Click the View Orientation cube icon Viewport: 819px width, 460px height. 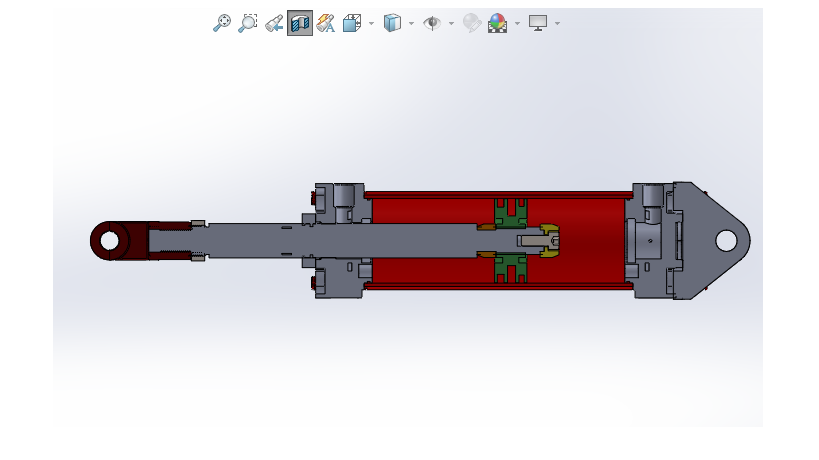[352, 23]
